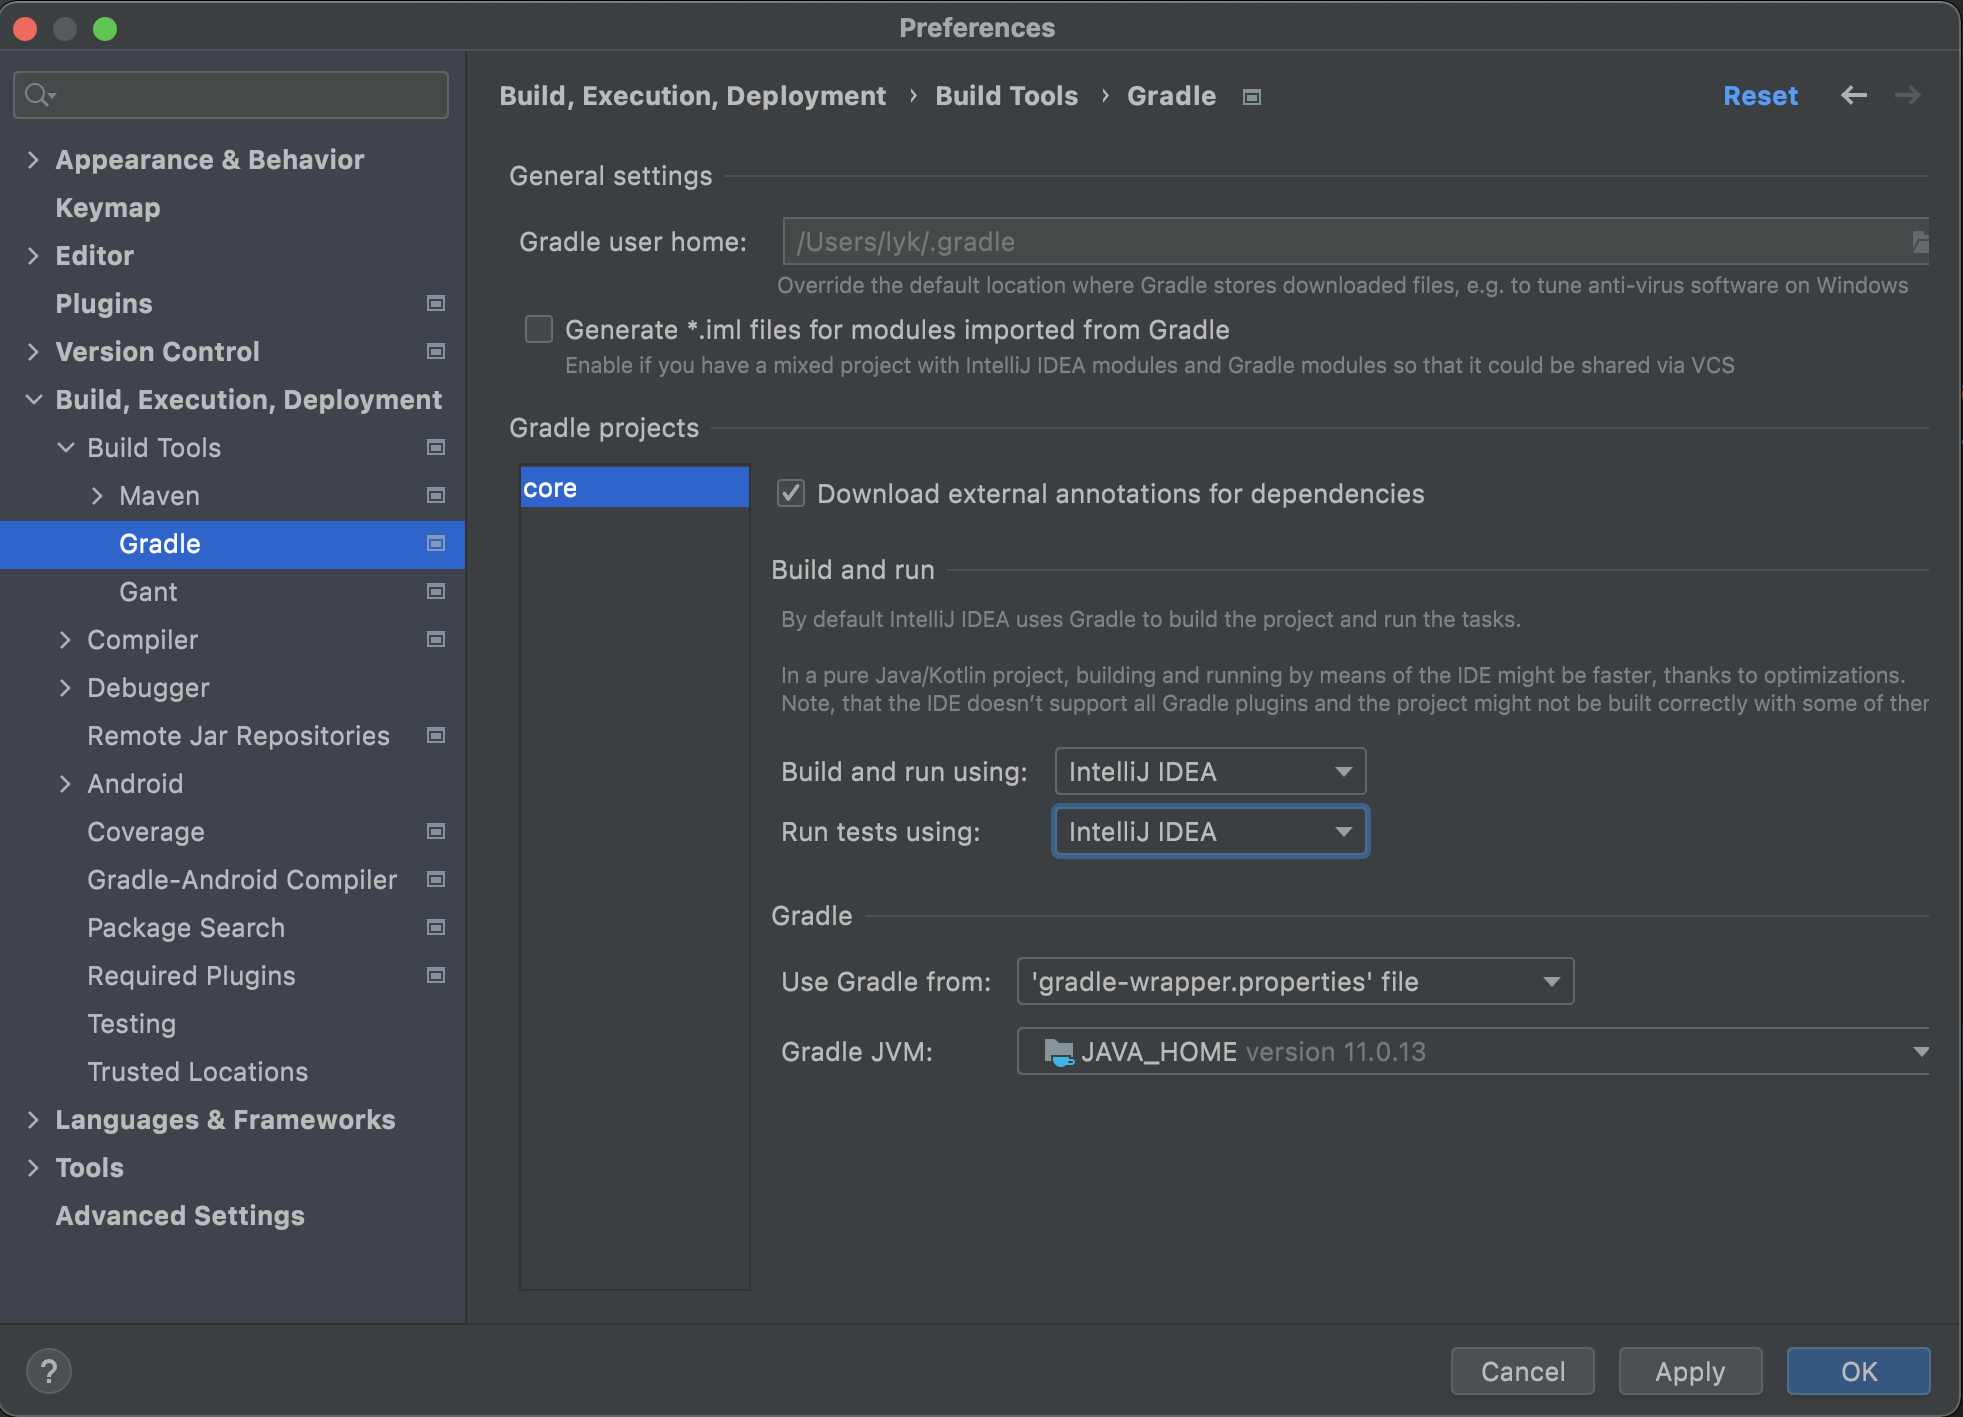Click the search magnifier icon in settings search

point(38,95)
